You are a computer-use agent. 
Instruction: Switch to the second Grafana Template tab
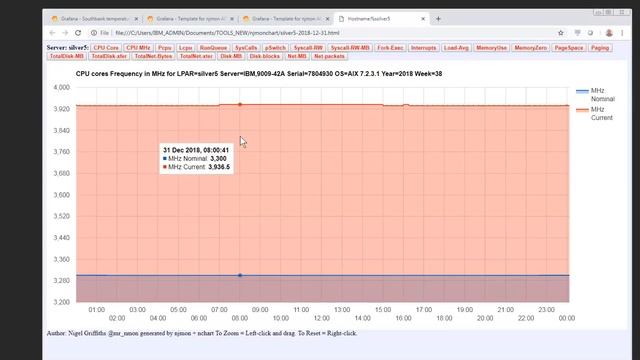(x=190, y=19)
